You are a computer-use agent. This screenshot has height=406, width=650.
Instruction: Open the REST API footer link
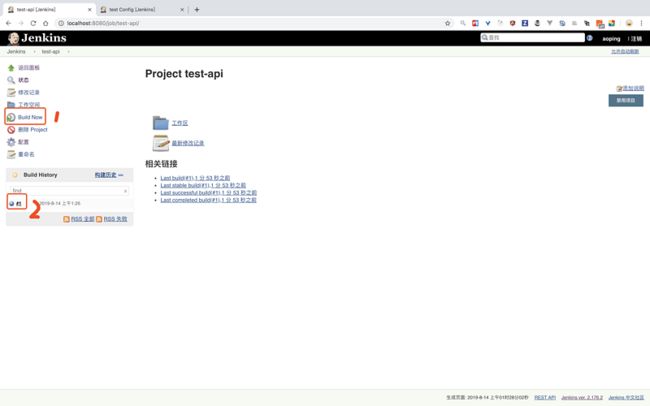click(545, 397)
